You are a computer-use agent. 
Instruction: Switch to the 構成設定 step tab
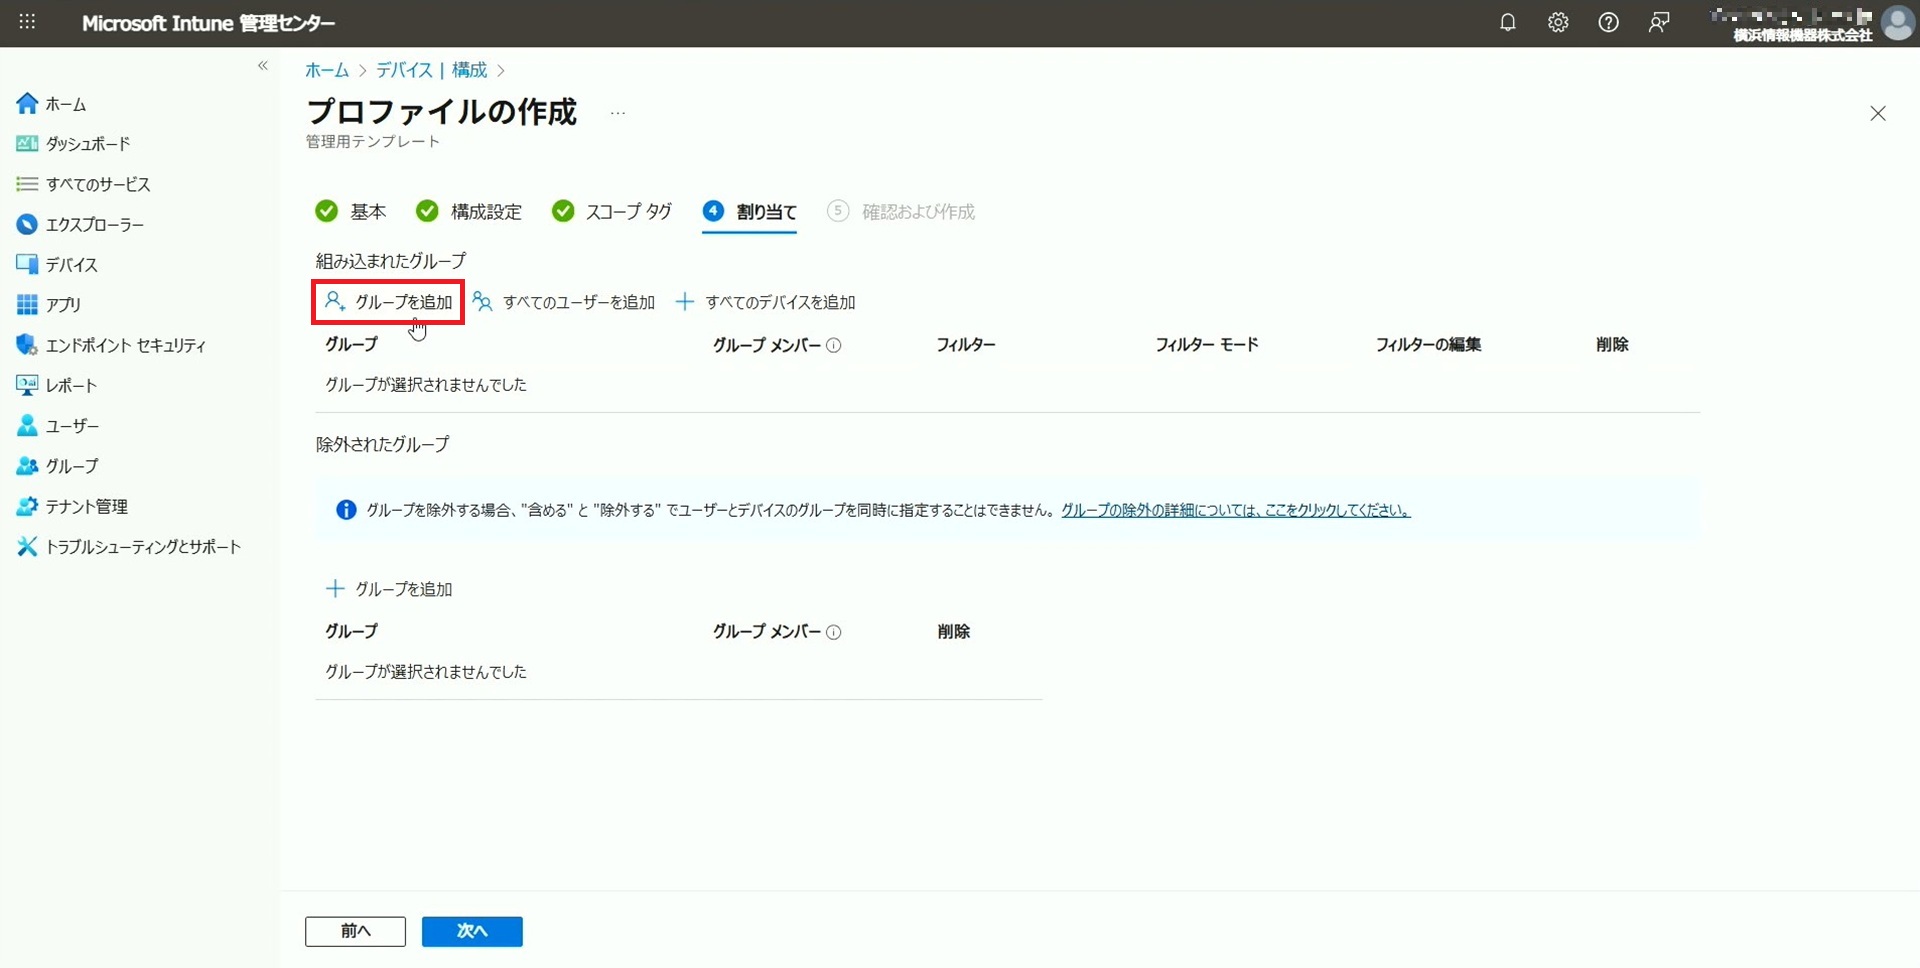tap(469, 212)
